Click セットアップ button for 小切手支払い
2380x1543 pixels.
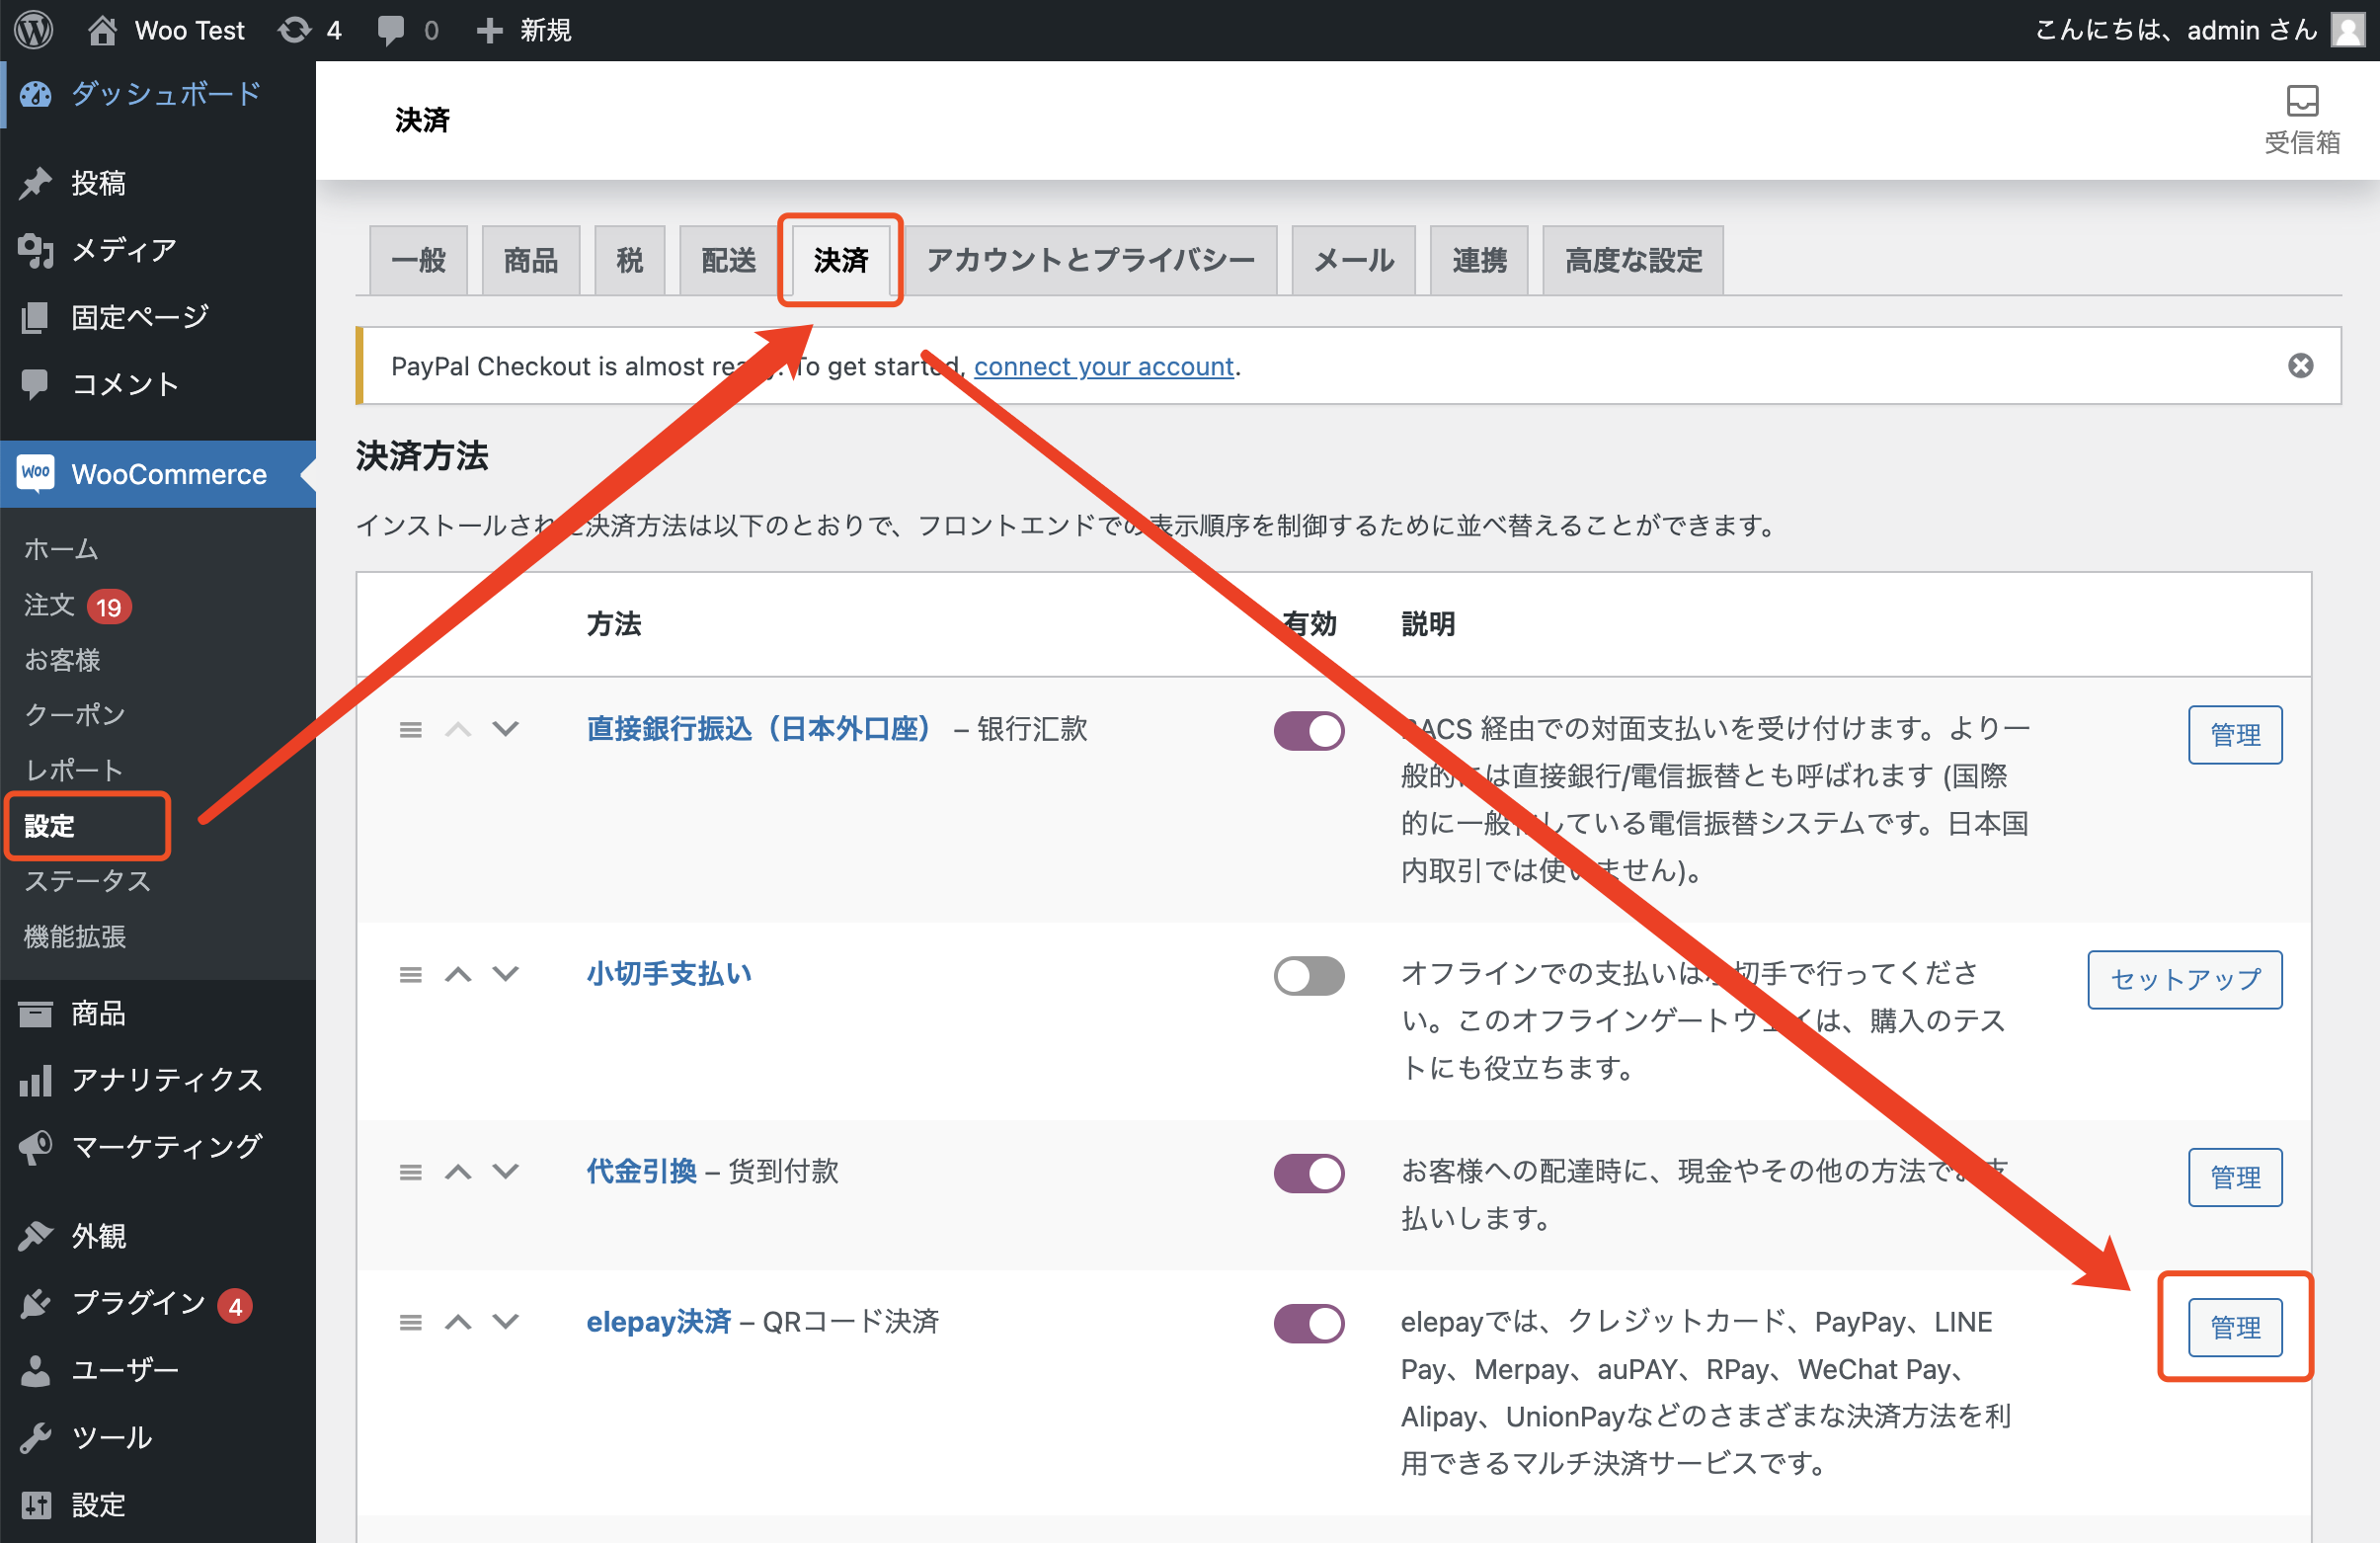[x=2184, y=979]
